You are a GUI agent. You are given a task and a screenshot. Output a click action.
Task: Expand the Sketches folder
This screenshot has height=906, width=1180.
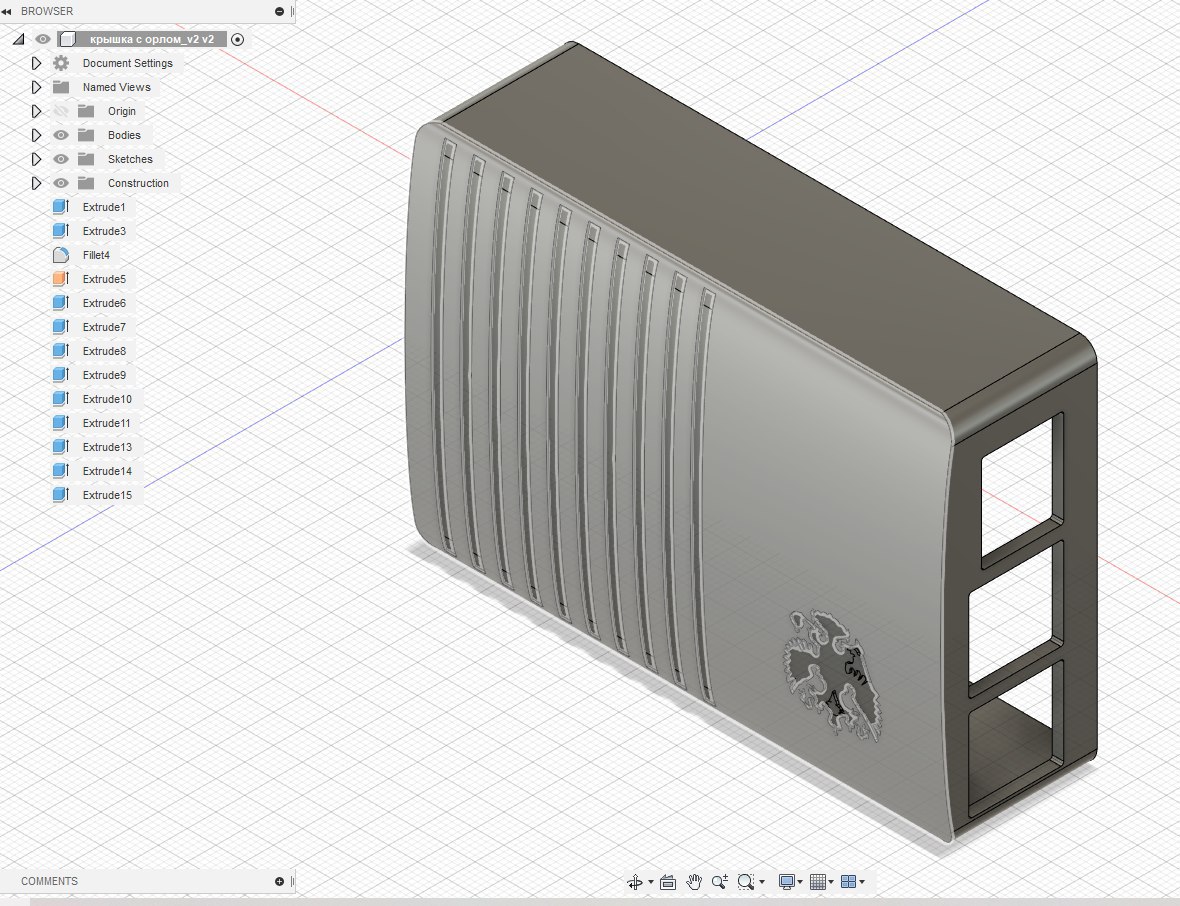pos(36,160)
